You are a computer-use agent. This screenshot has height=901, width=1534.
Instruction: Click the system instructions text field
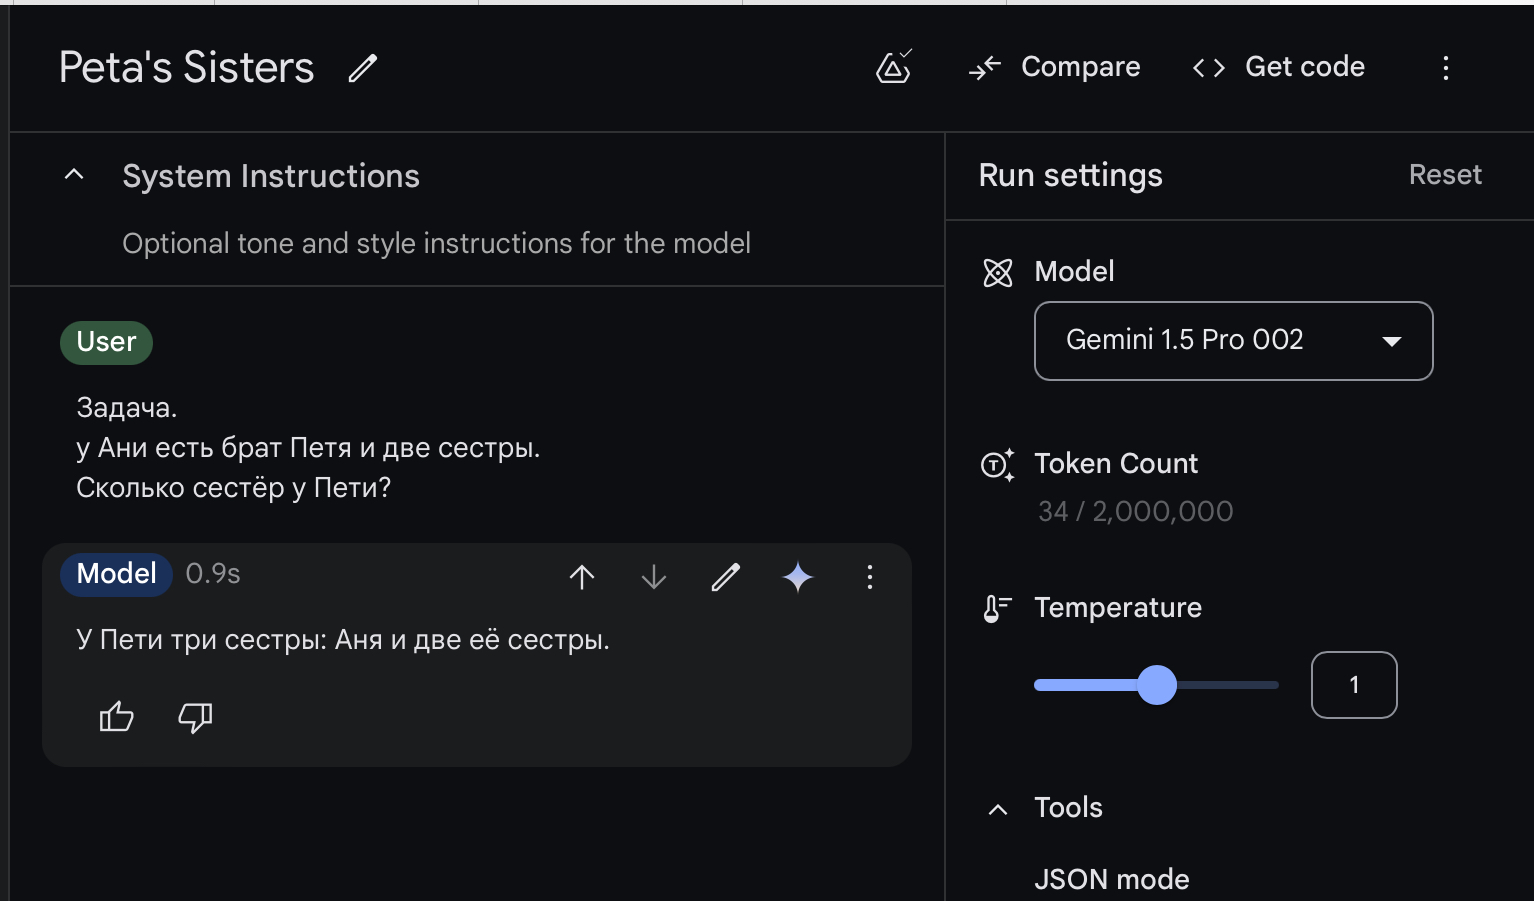pyautogui.click(x=436, y=244)
